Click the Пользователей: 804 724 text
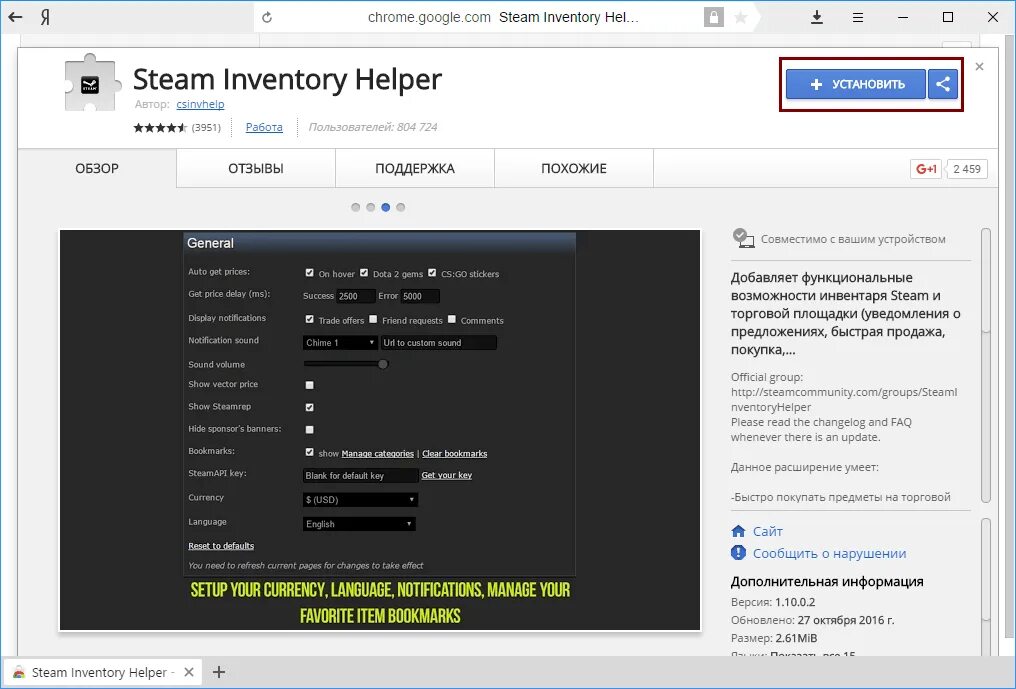This screenshot has height=689, width=1016. tap(373, 127)
